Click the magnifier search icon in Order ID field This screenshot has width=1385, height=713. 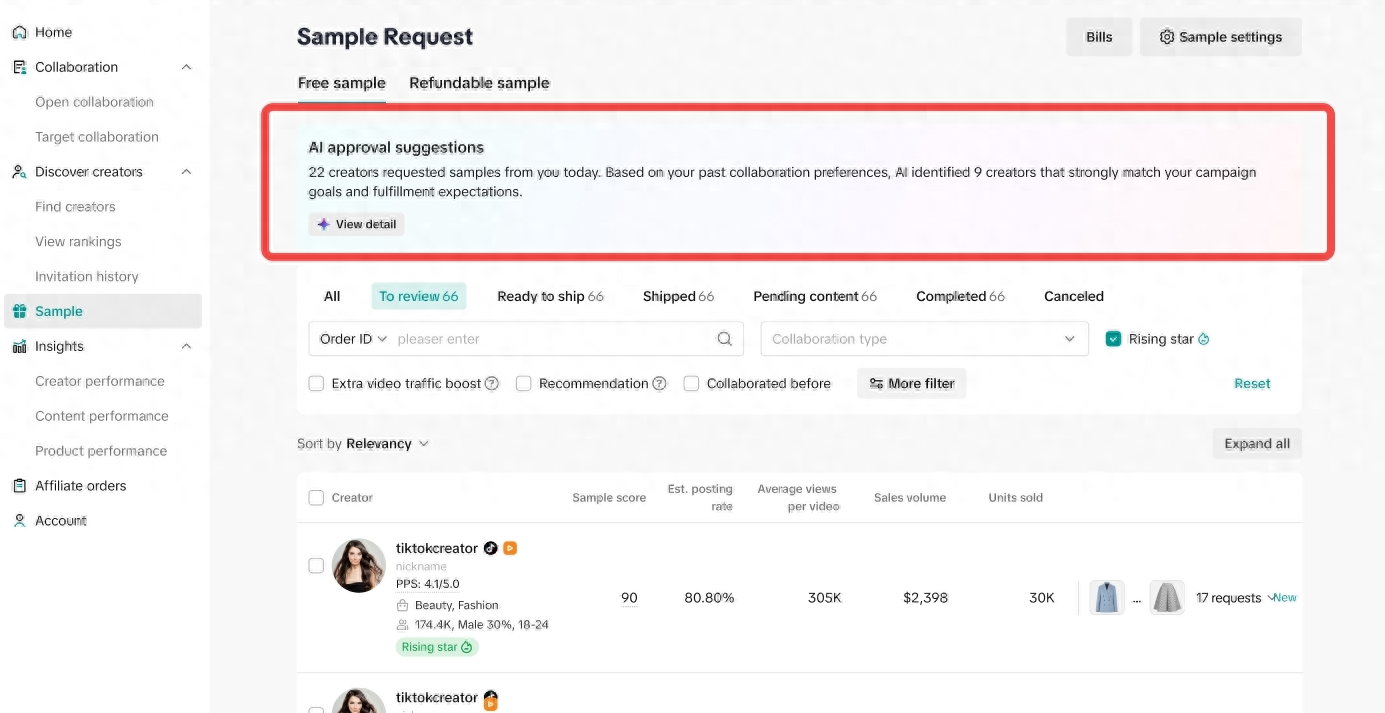[x=725, y=339]
